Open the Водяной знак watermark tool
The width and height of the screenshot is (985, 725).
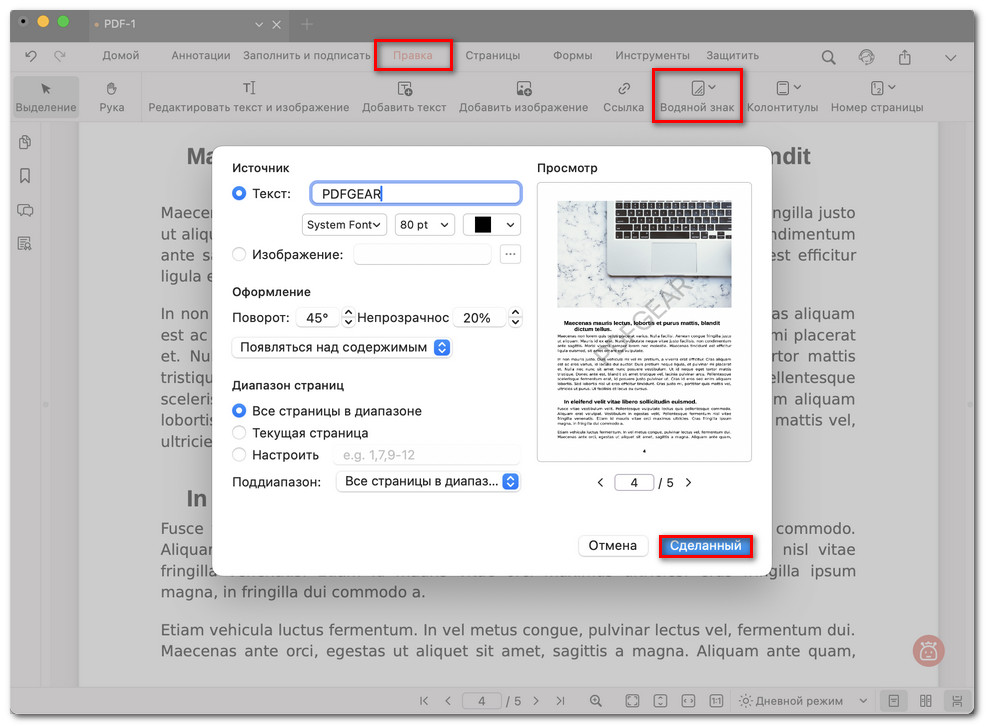pos(697,97)
